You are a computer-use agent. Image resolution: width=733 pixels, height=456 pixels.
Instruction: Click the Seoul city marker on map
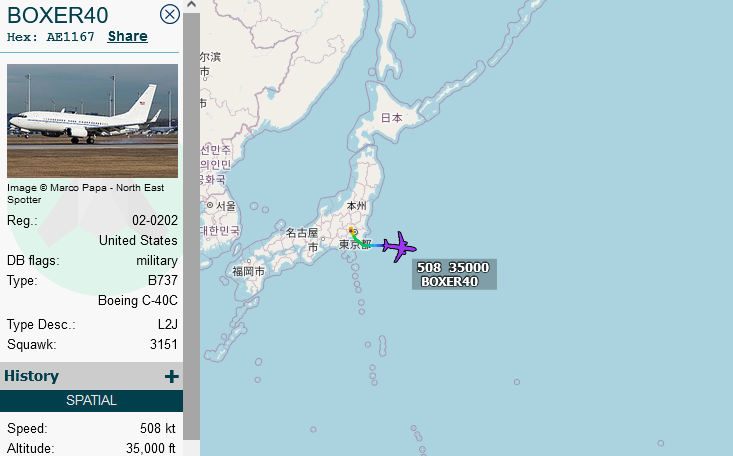[210, 205]
